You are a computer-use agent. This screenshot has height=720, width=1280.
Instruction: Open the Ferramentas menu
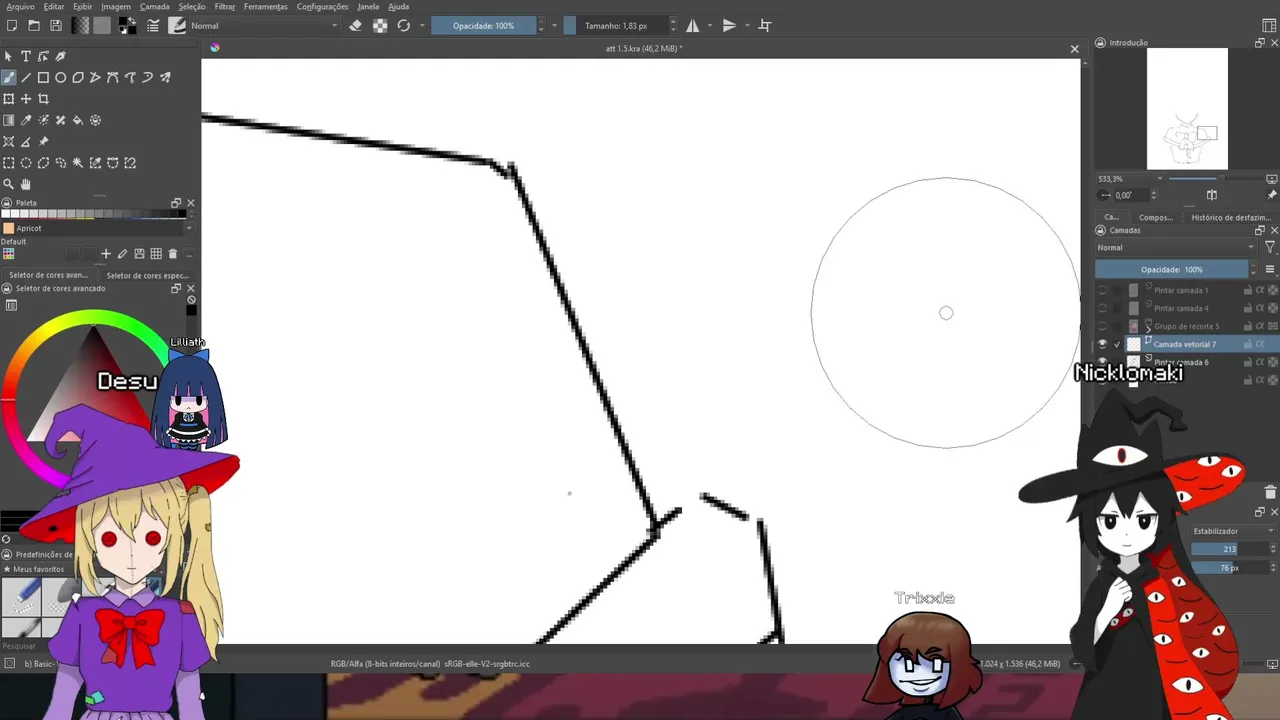tap(266, 6)
